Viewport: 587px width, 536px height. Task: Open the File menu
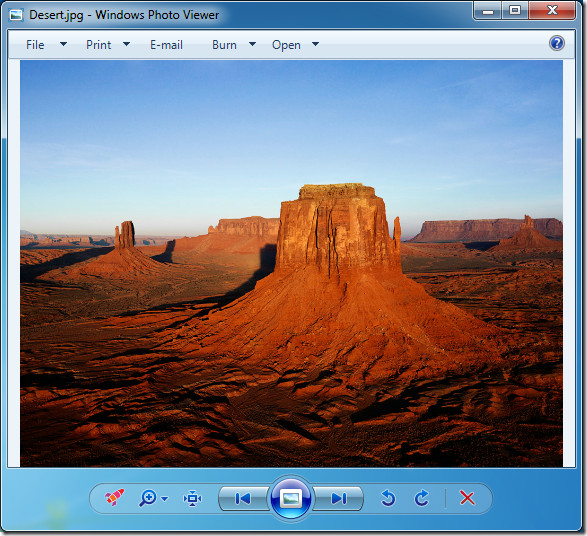[x=35, y=45]
